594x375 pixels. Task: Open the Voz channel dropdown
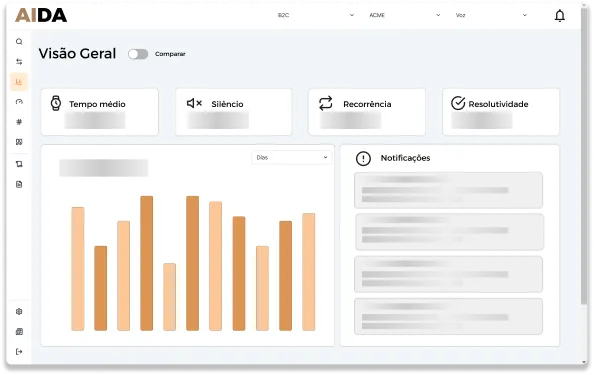[x=491, y=15]
